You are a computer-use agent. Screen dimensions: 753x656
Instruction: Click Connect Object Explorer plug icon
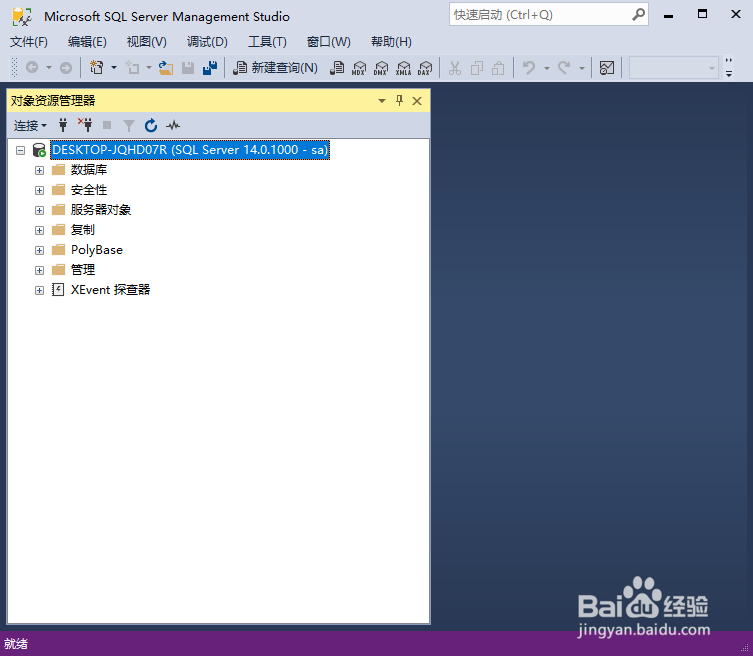[63, 125]
